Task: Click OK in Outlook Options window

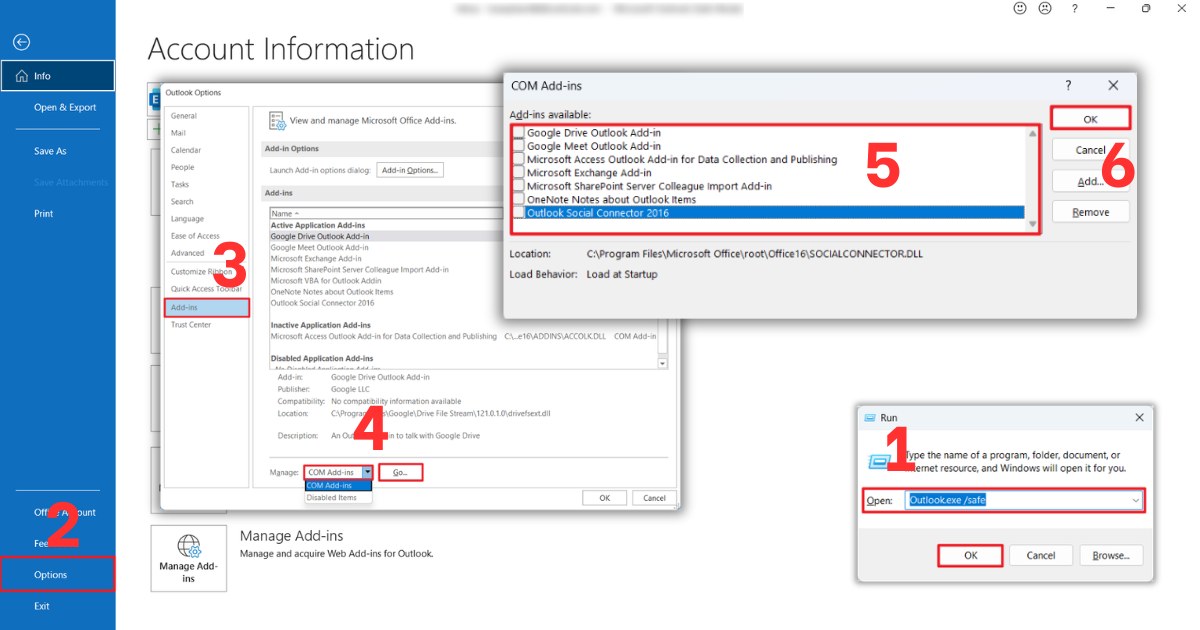Action: 605,498
